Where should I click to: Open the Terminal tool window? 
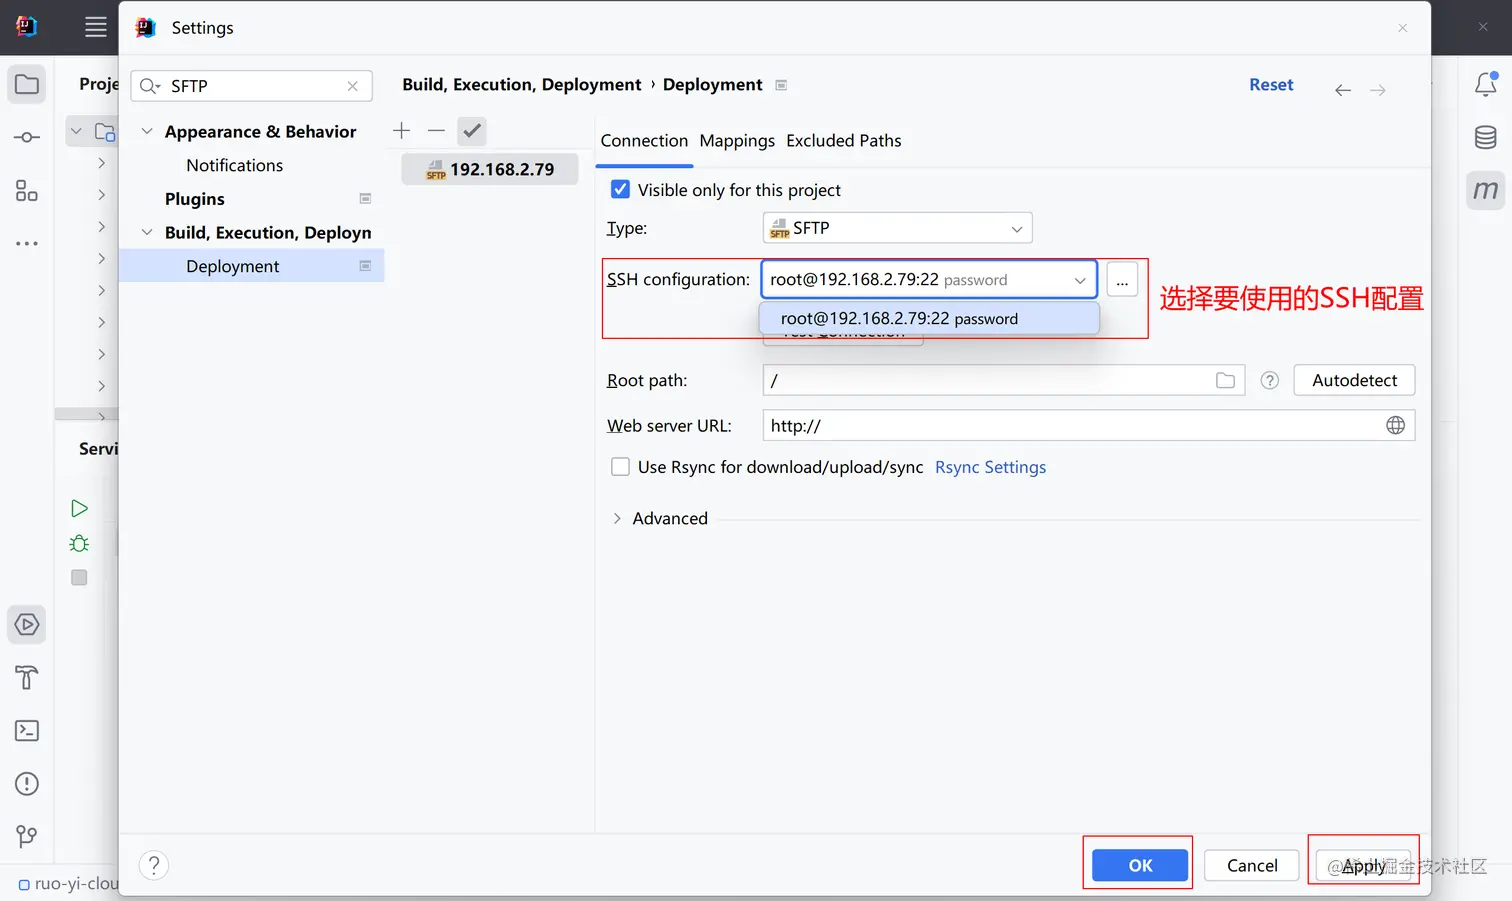tap(27, 731)
